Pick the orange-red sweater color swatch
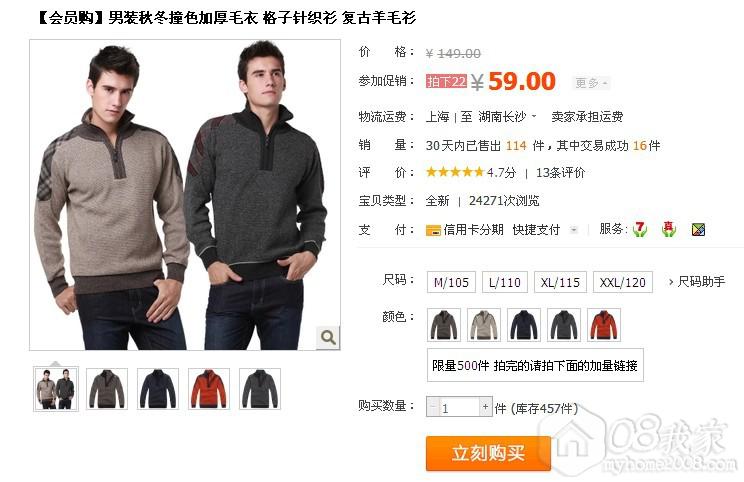This screenshot has width=744, height=482. (604, 325)
